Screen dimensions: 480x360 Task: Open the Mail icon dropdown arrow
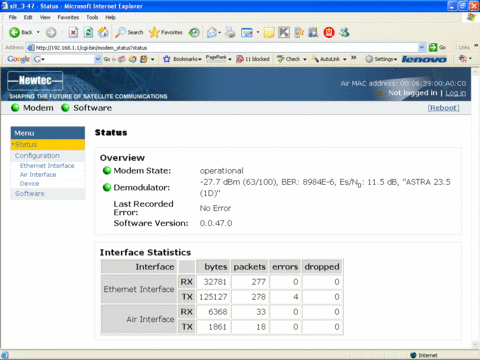click(x=219, y=32)
